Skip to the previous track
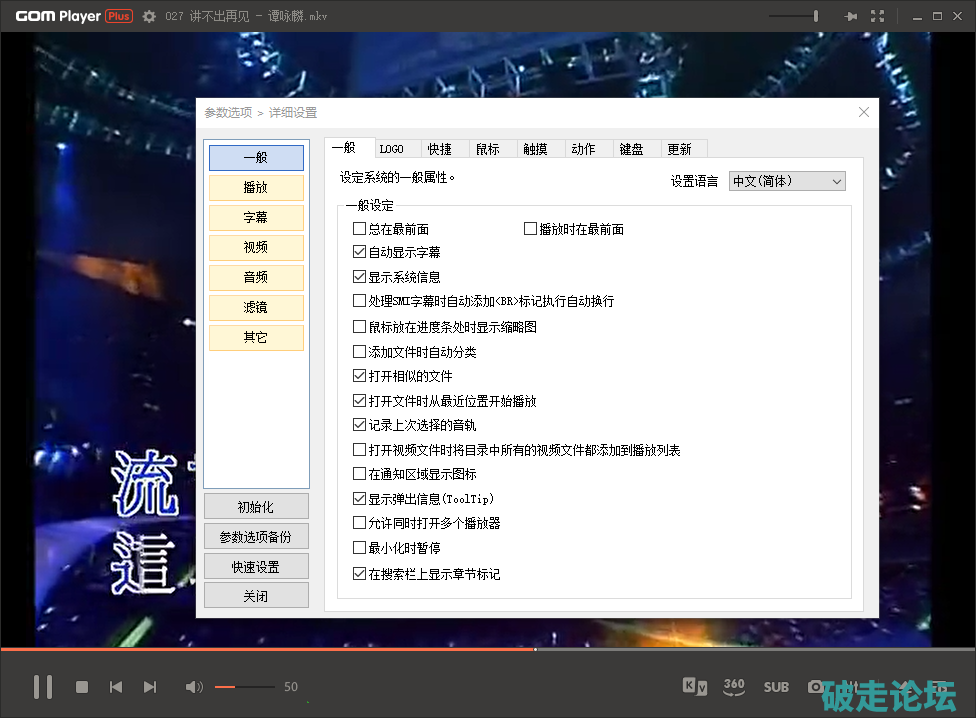Screen dimensions: 976x718 pyautogui.click(x=116, y=687)
